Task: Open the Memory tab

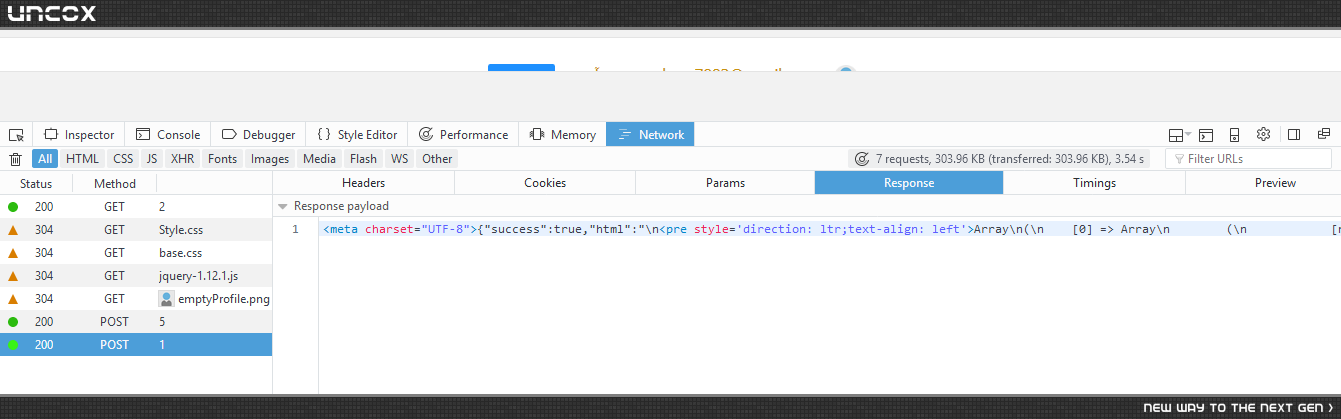Action: pyautogui.click(x=562, y=135)
